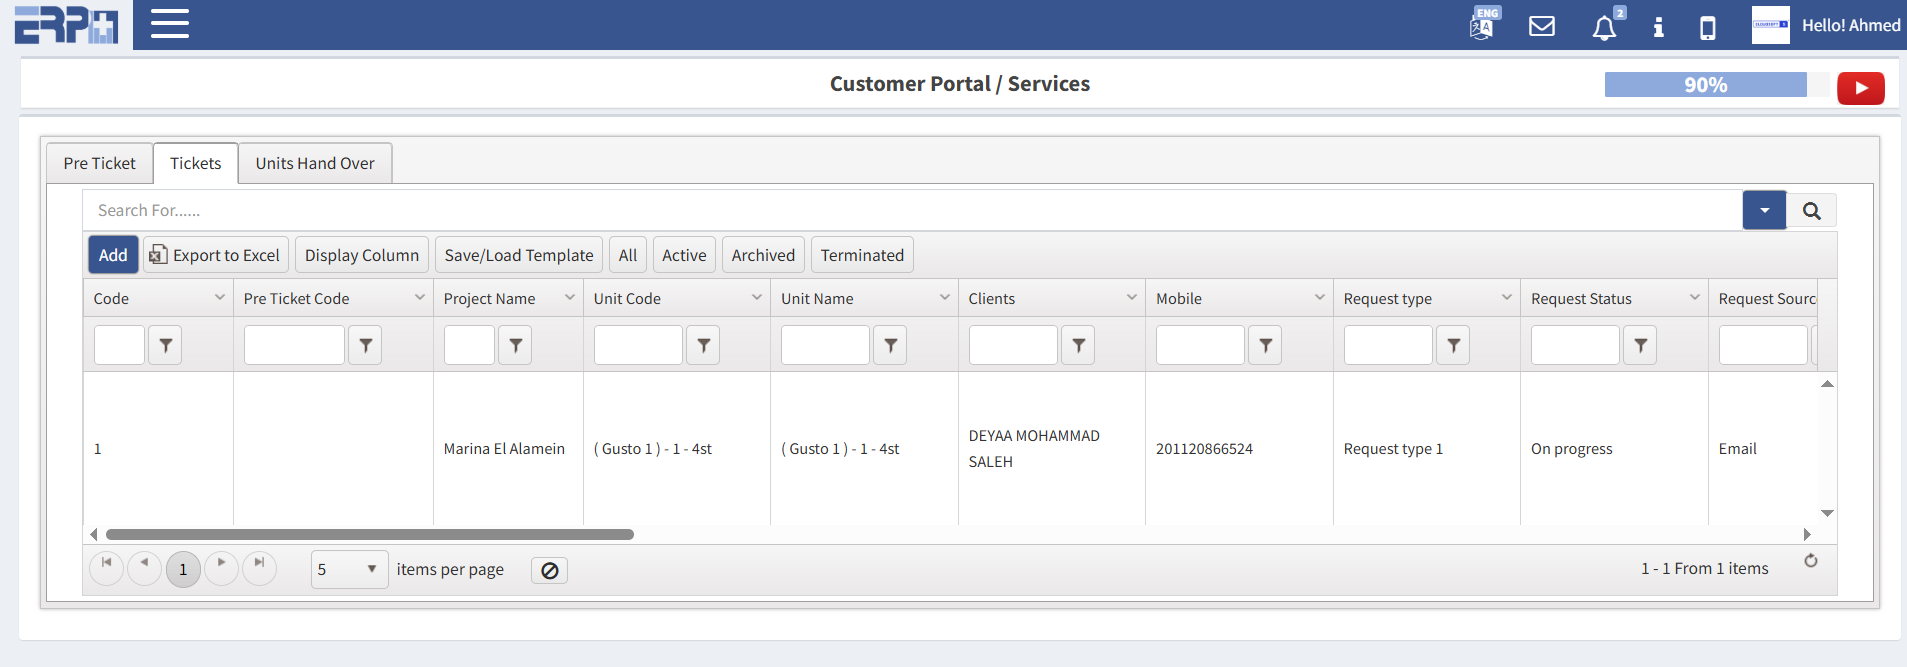Viewport: 1907px width, 667px height.
Task: Show Archived tickets filter
Action: pos(763,255)
